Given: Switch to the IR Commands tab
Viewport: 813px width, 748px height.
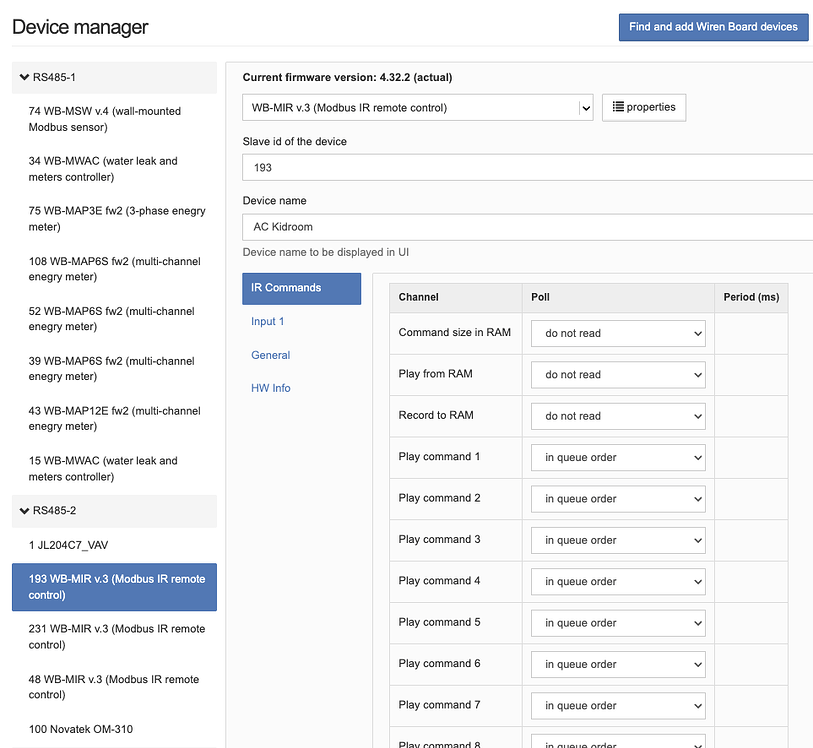Looking at the screenshot, I should (301, 288).
